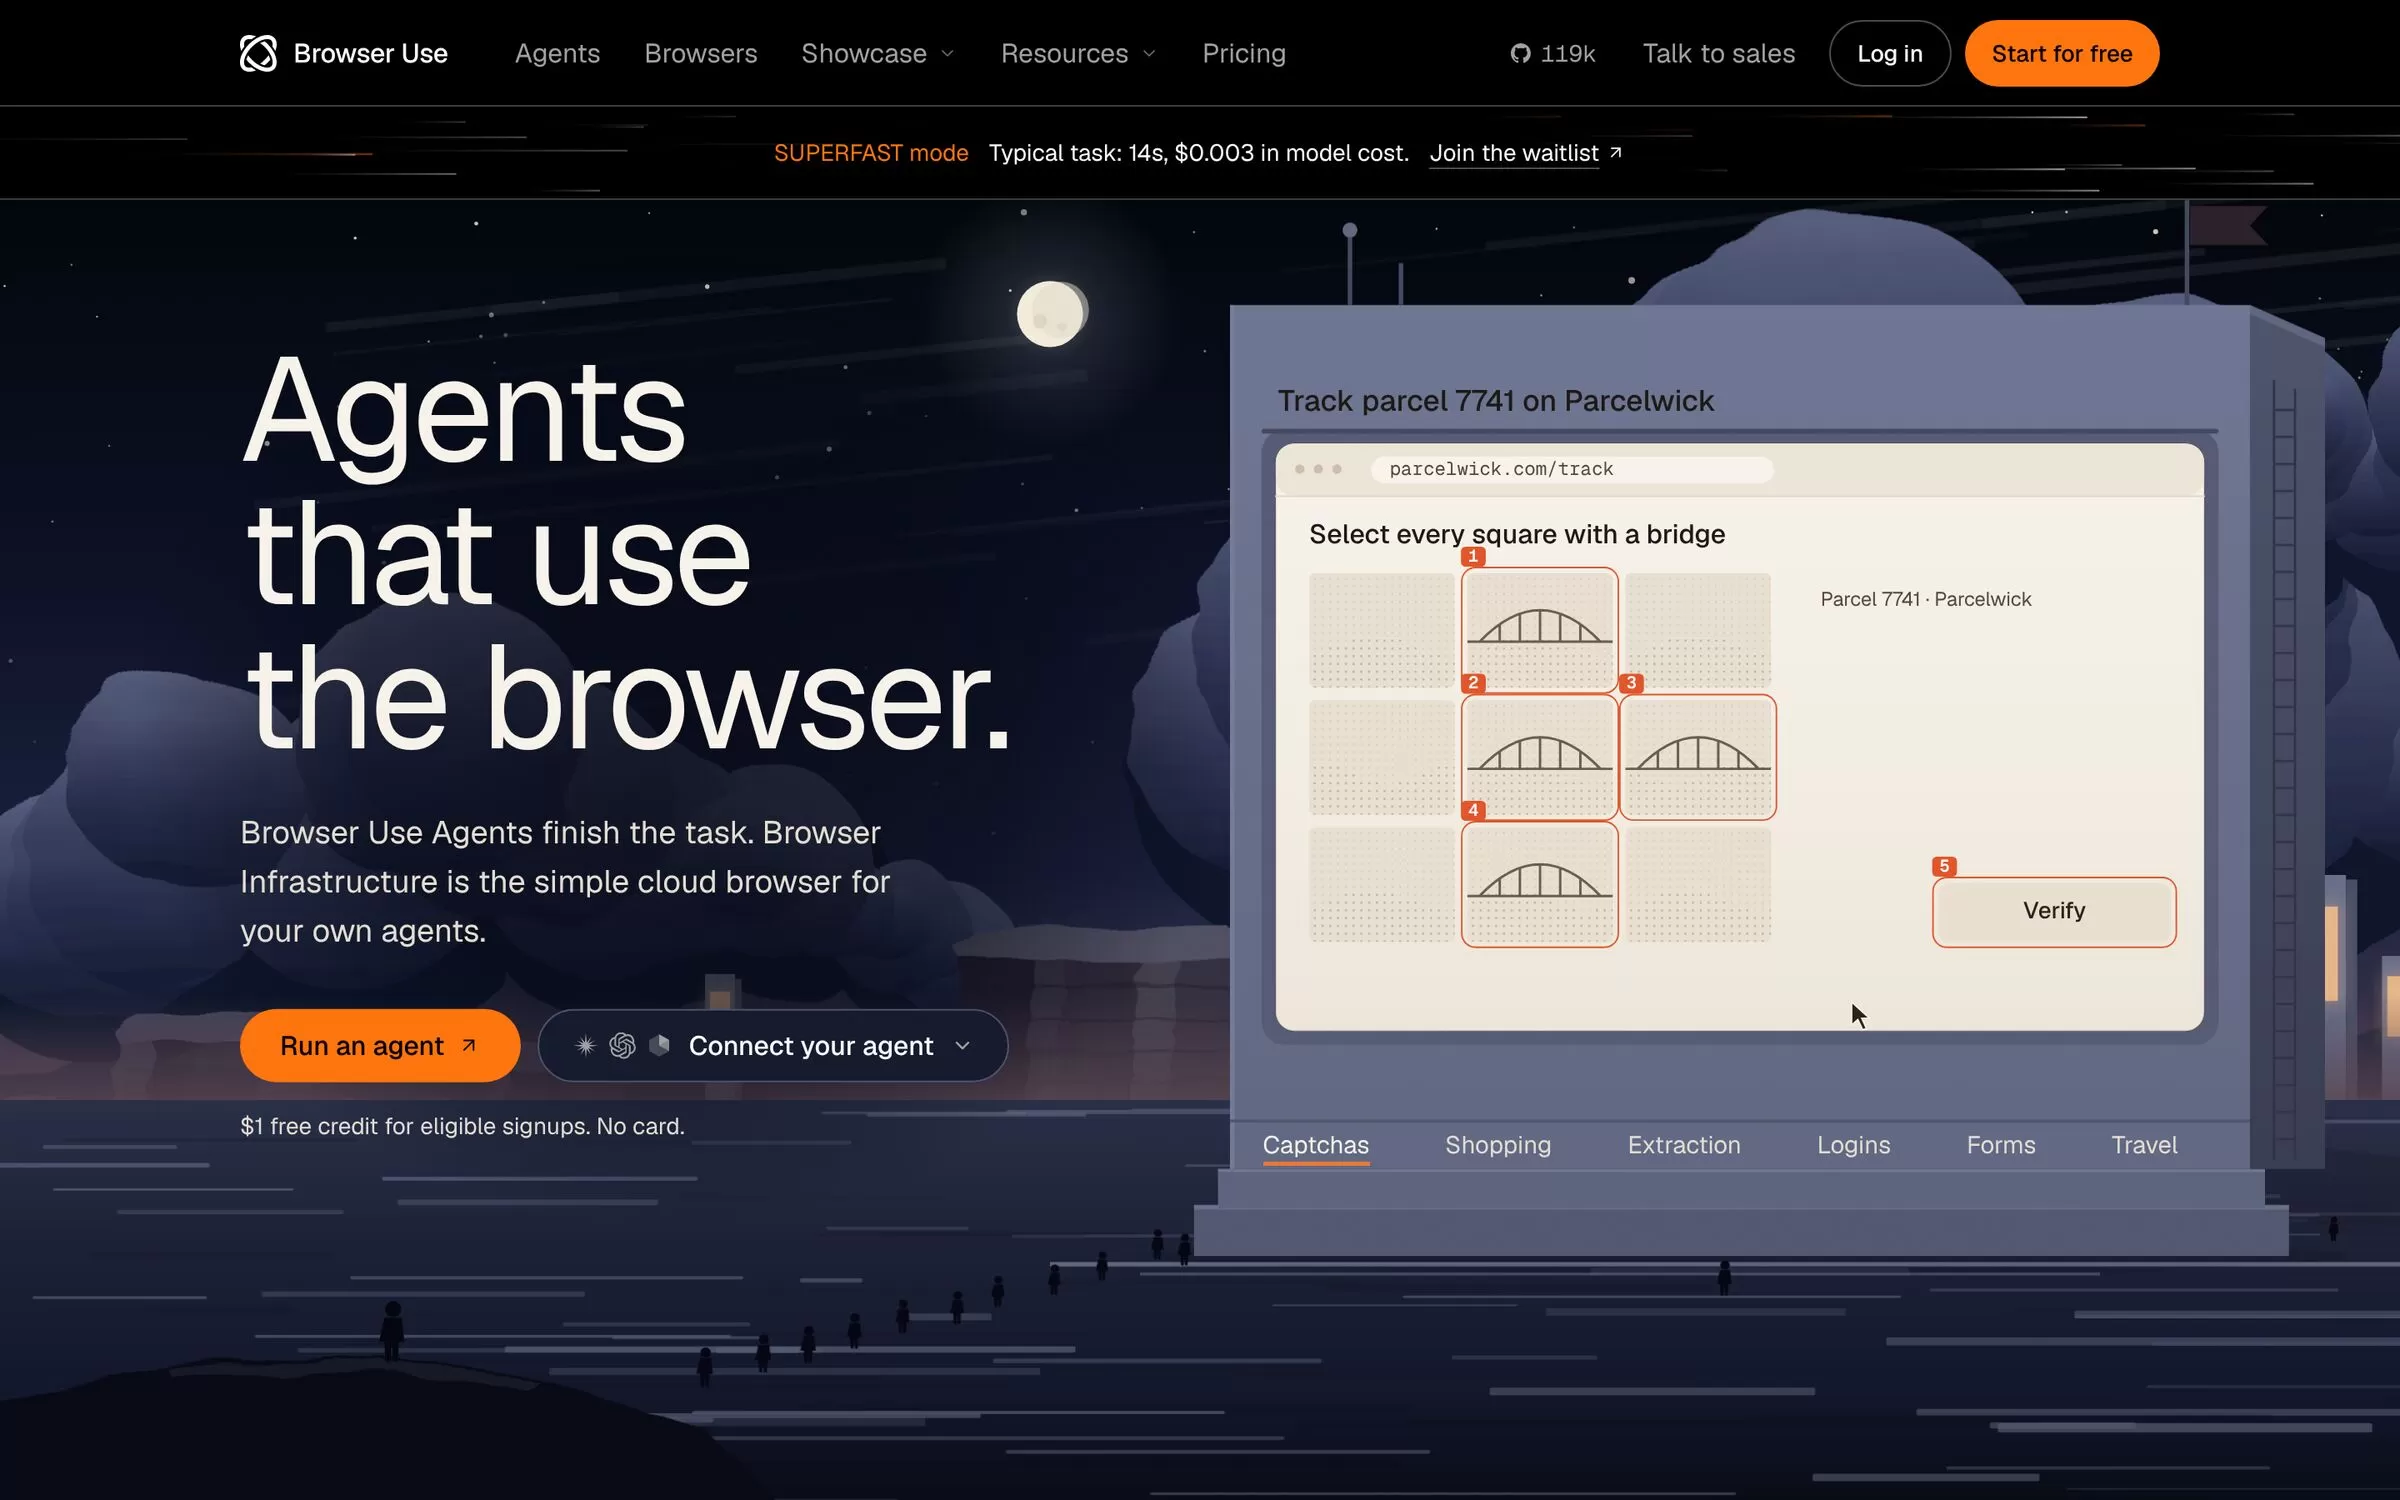Expand the Showcase menu chevron
2400x1500 pixels.
pos(947,54)
